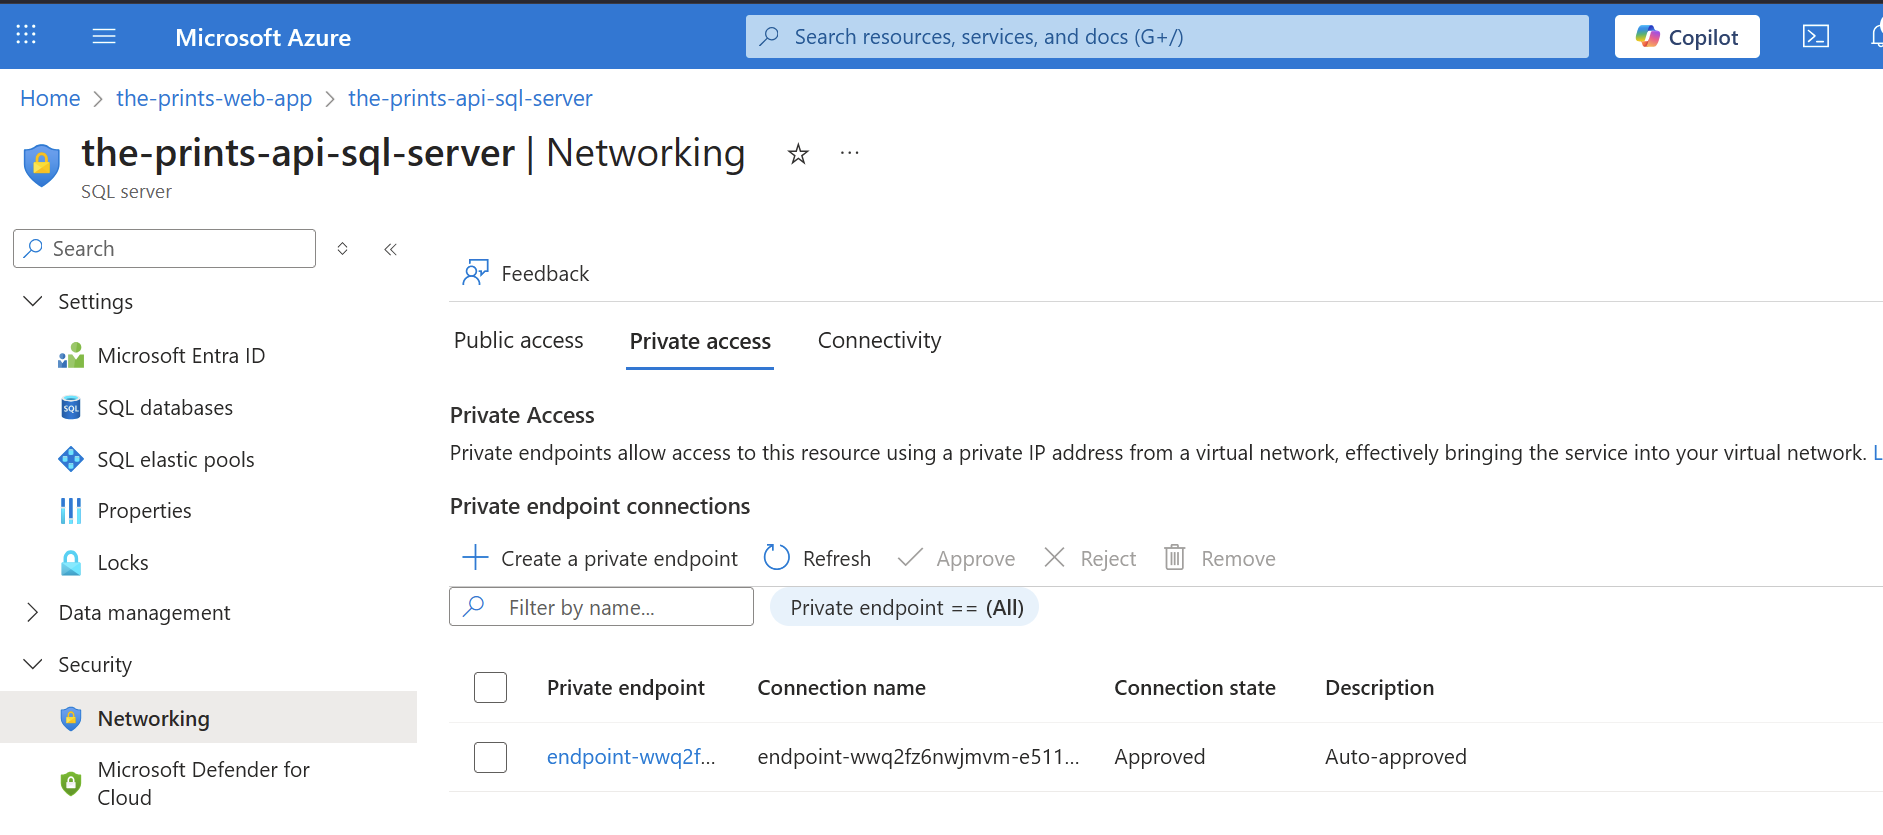Screen dimensions: 1883x835
Task: Favorite this resource with the star
Action: click(798, 154)
